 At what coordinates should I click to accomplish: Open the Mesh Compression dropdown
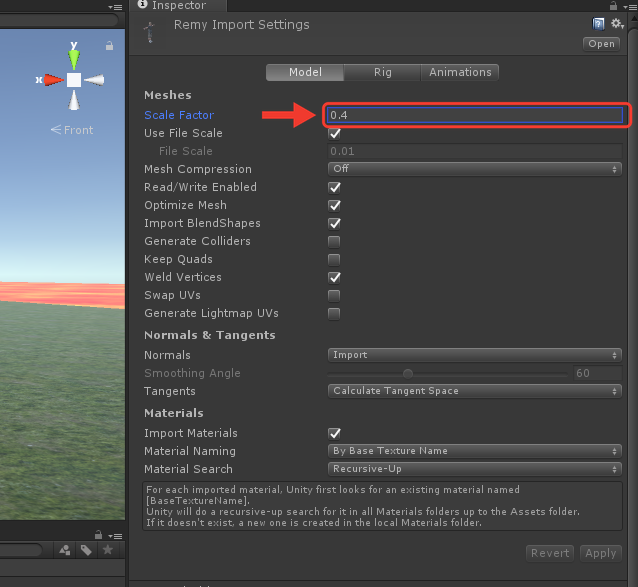(x=475, y=169)
